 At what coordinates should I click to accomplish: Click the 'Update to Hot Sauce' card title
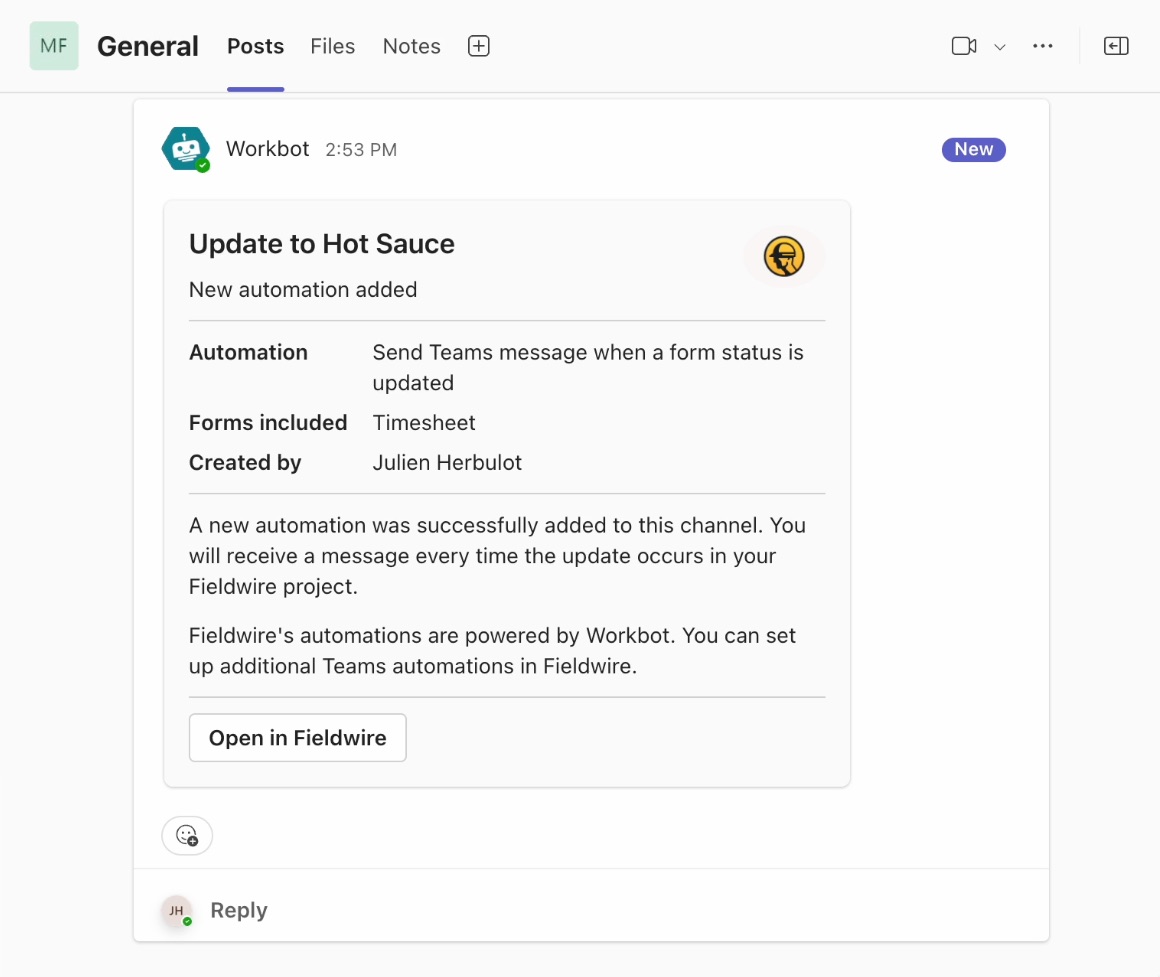click(x=322, y=244)
